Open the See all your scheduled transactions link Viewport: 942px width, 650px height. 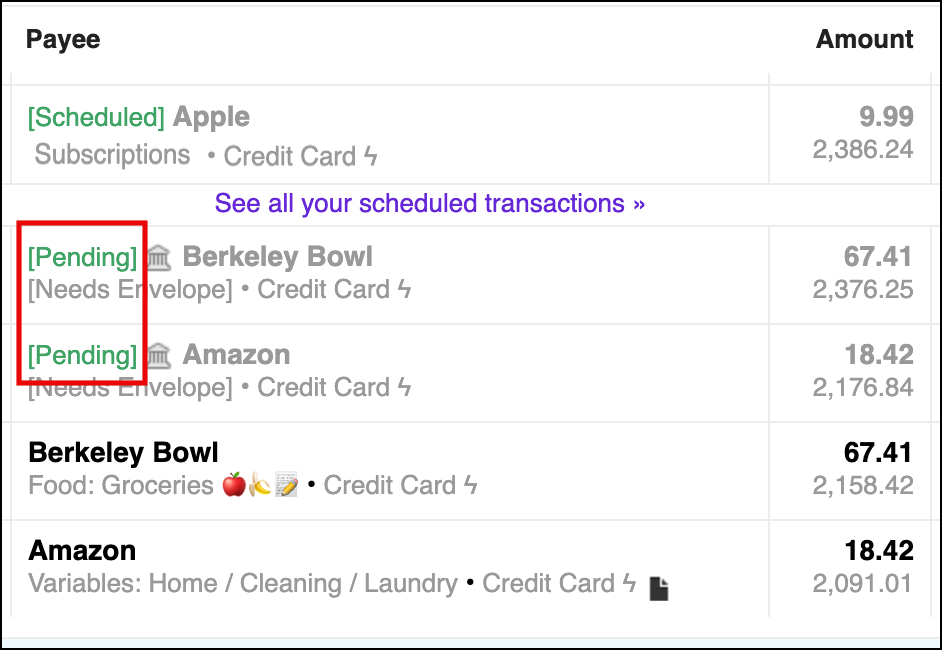pyautogui.click(x=430, y=204)
